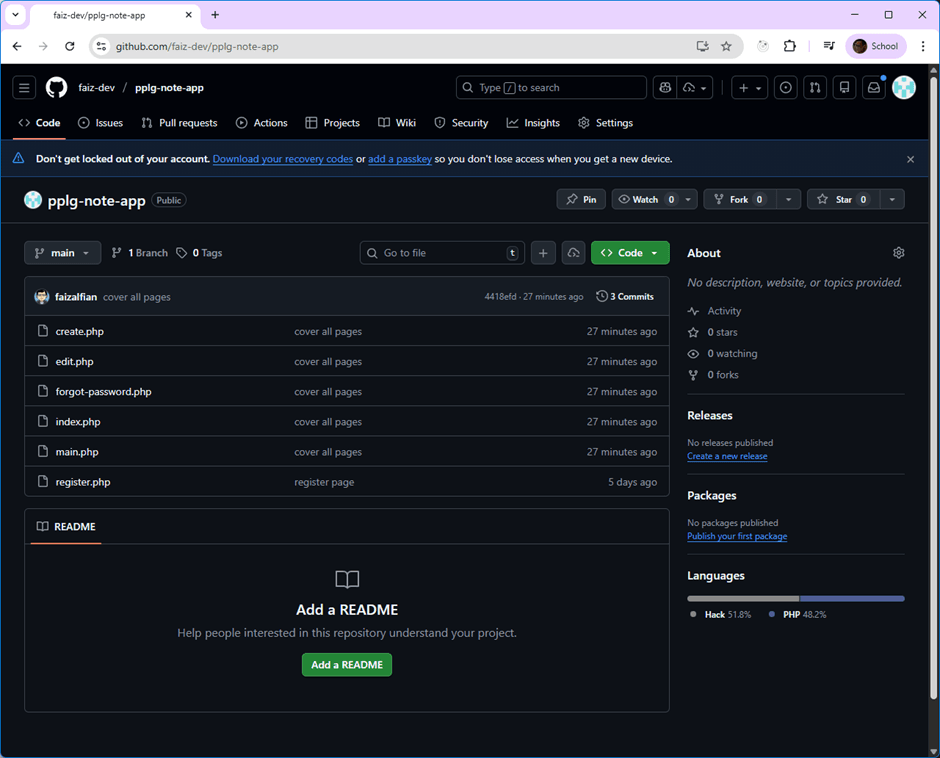Click the Create a new release link
Screen dimensions: 940x758
727,456
